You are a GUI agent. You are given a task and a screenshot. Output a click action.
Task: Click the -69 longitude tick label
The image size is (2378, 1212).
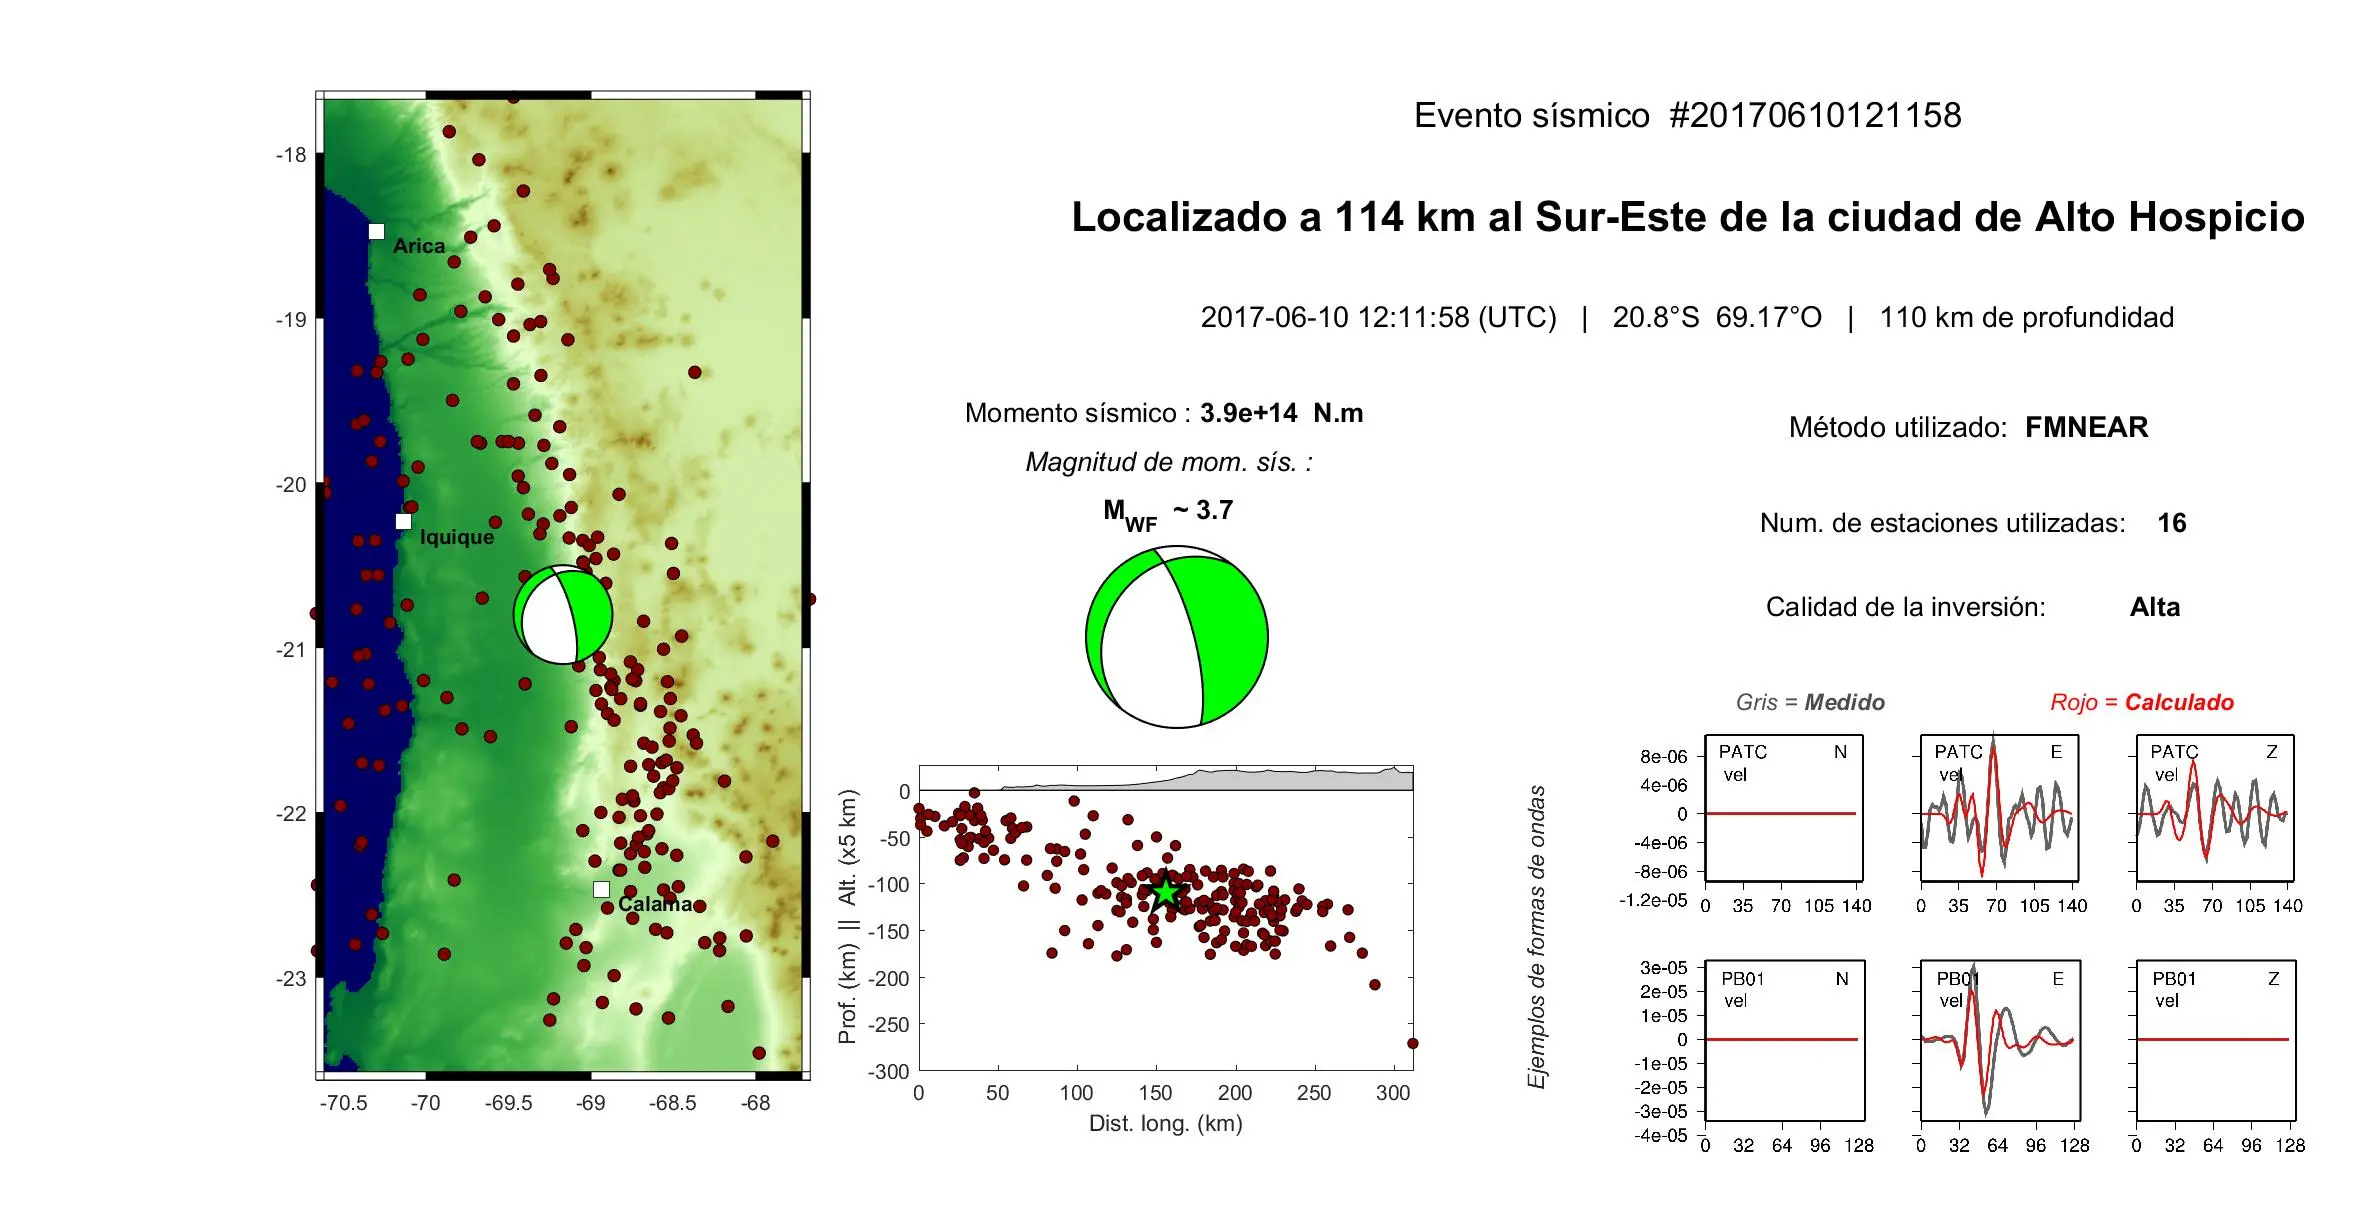(591, 1103)
